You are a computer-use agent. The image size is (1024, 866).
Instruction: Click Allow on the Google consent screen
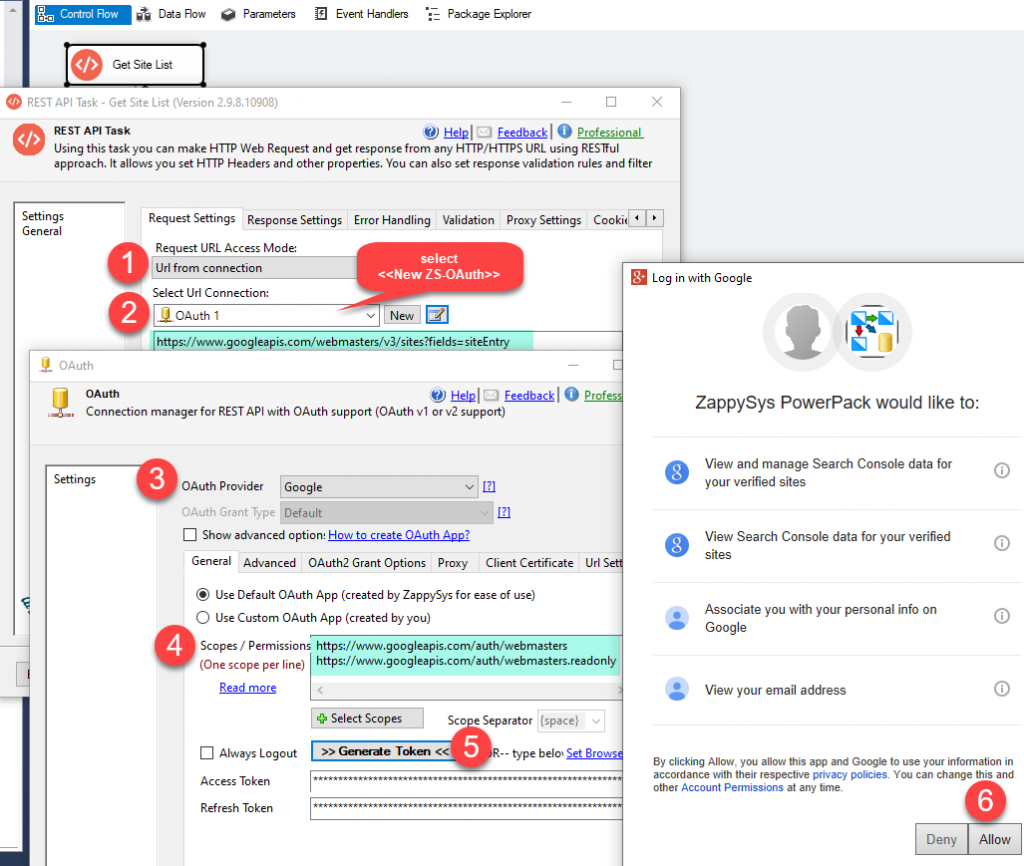coord(993,840)
